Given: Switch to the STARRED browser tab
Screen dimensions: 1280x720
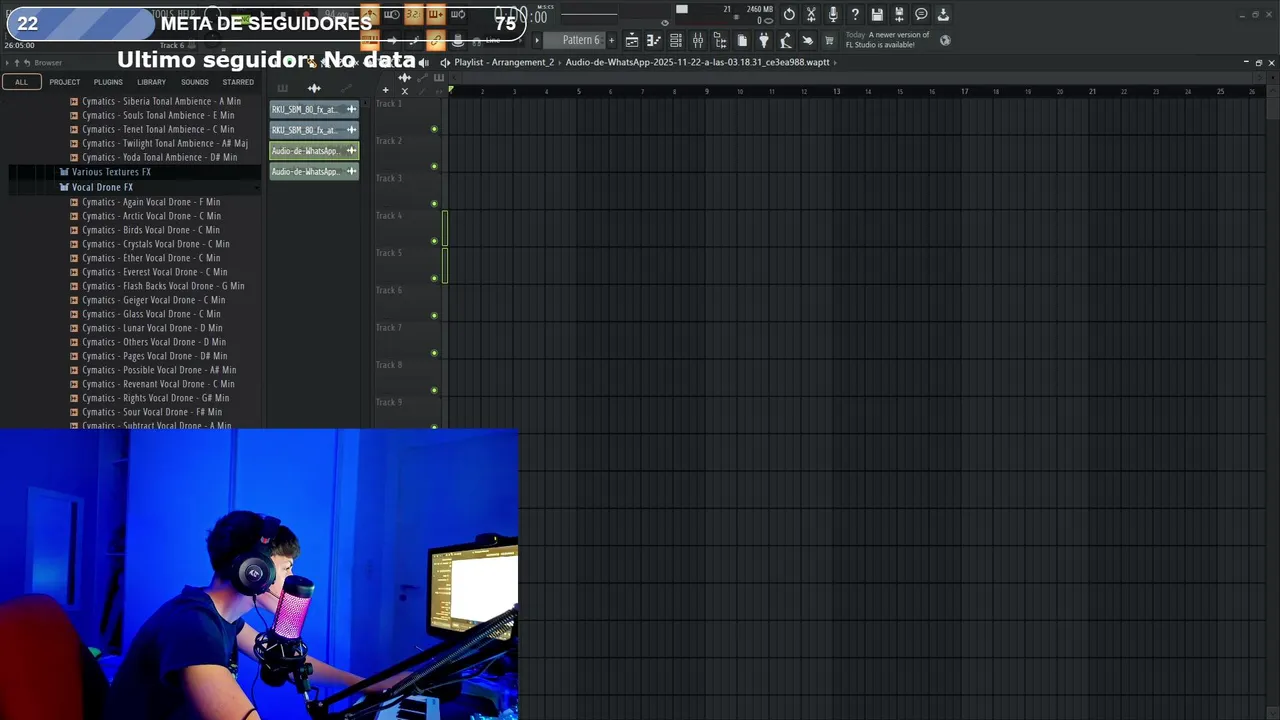Looking at the screenshot, I should pyautogui.click(x=238, y=82).
